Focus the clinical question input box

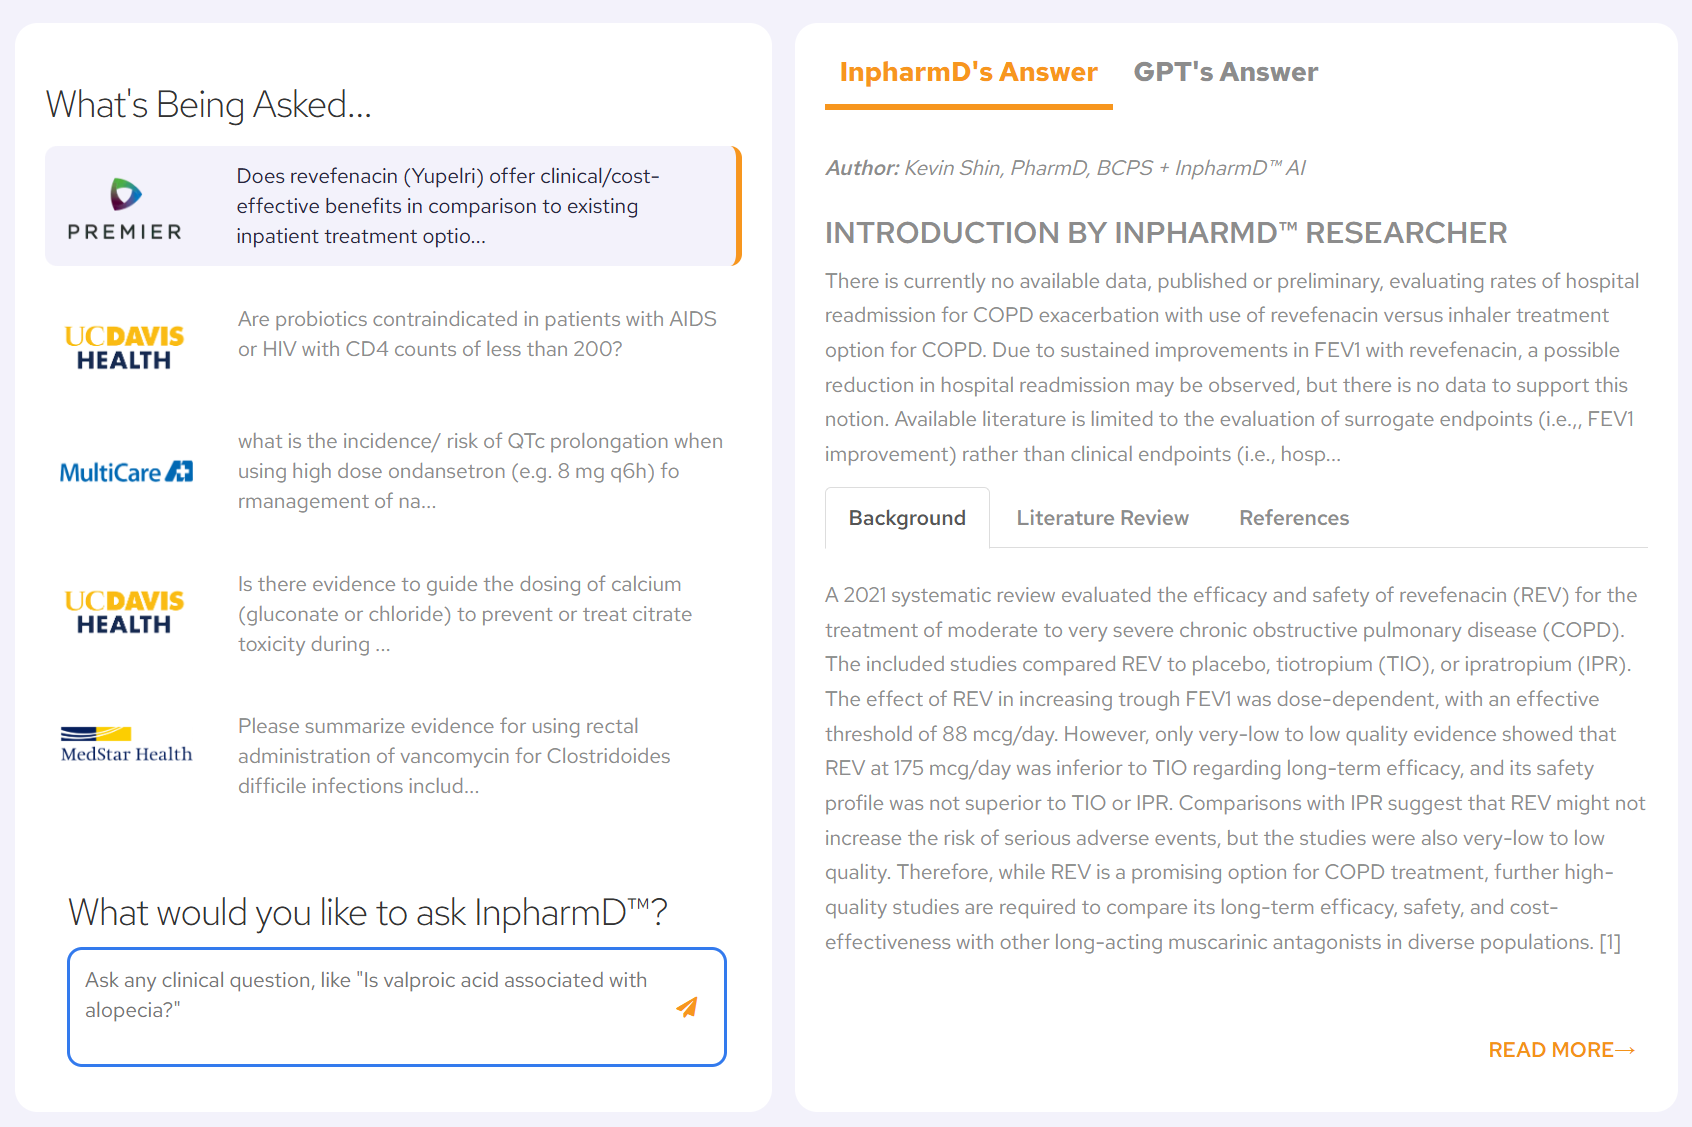[397, 1007]
